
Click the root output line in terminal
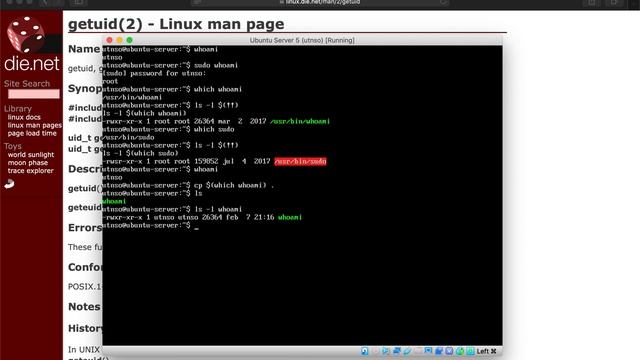(110, 81)
